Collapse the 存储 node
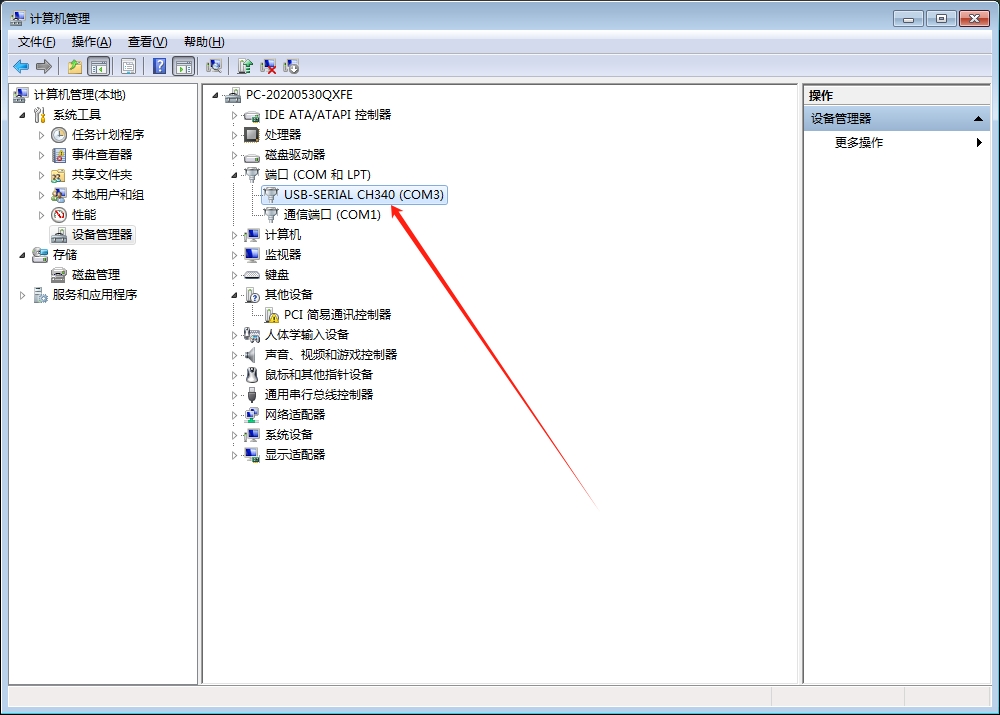Image resolution: width=1000 pixels, height=715 pixels. (x=22, y=255)
